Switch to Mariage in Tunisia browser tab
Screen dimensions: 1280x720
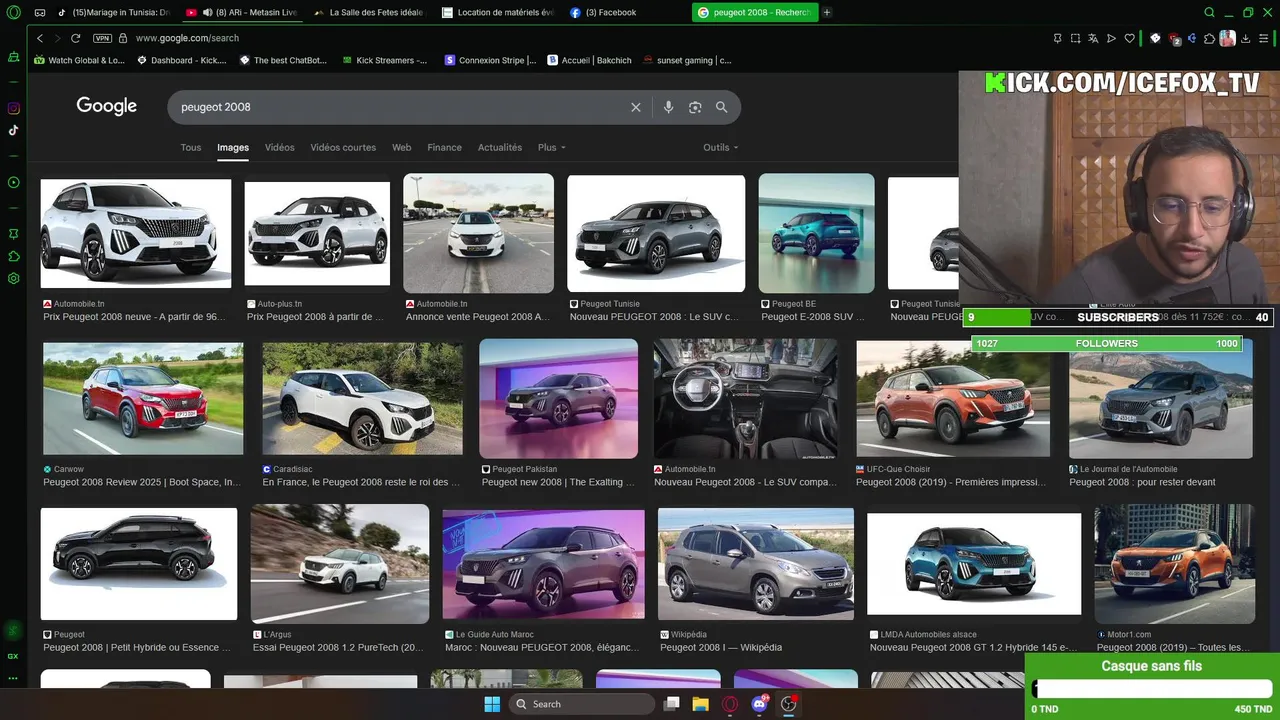[x=114, y=13]
